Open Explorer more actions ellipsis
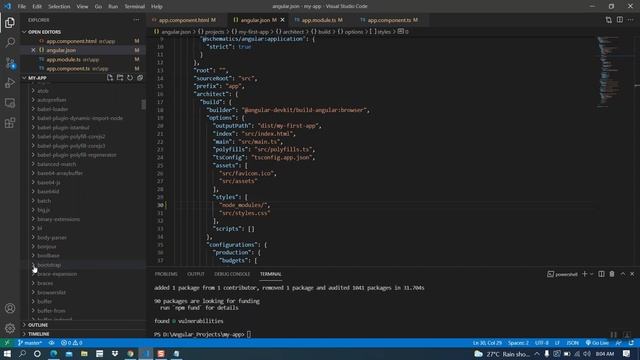Screen dimensions: 640x360 (x=136, y=20)
